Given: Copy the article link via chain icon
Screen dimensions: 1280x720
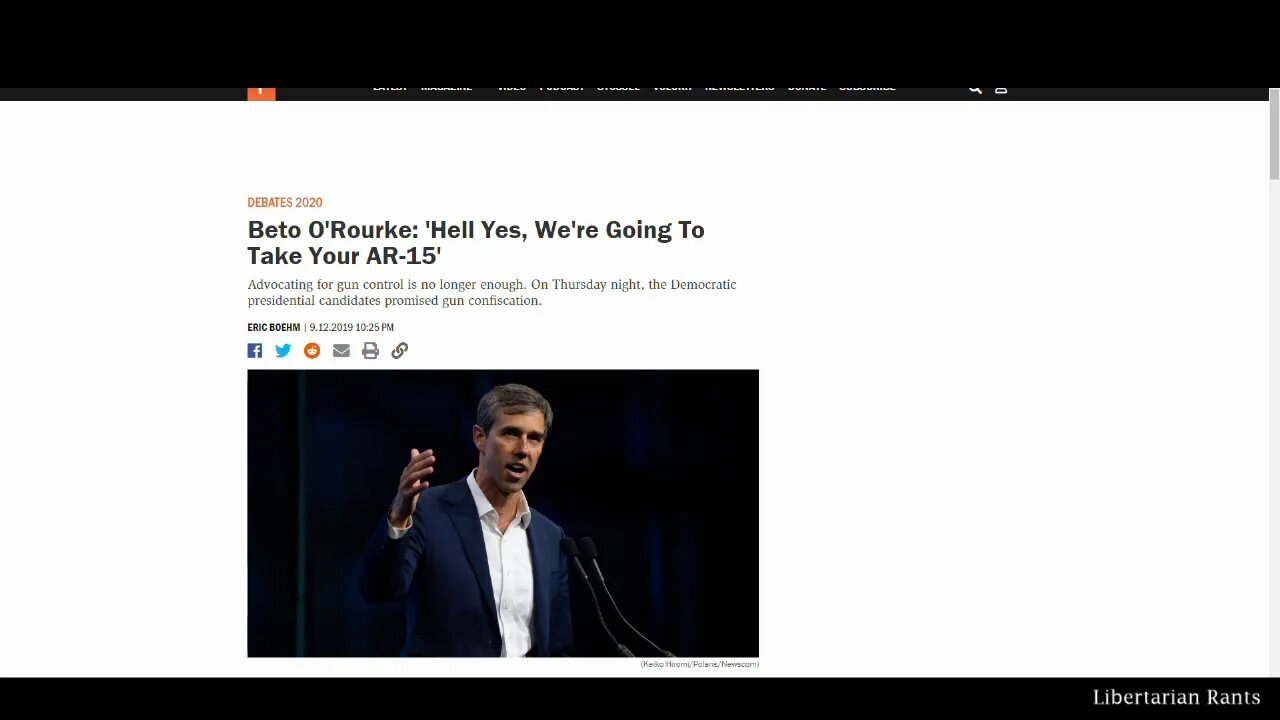Looking at the screenshot, I should click(x=399, y=351).
